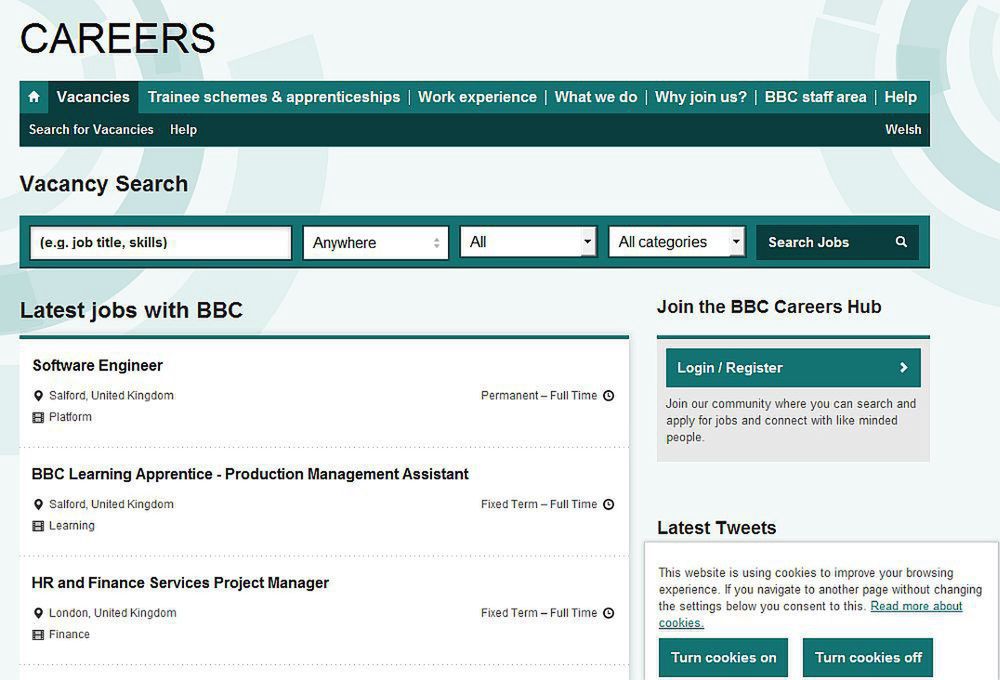Click clock icon on HR and Finance row

[608, 612]
